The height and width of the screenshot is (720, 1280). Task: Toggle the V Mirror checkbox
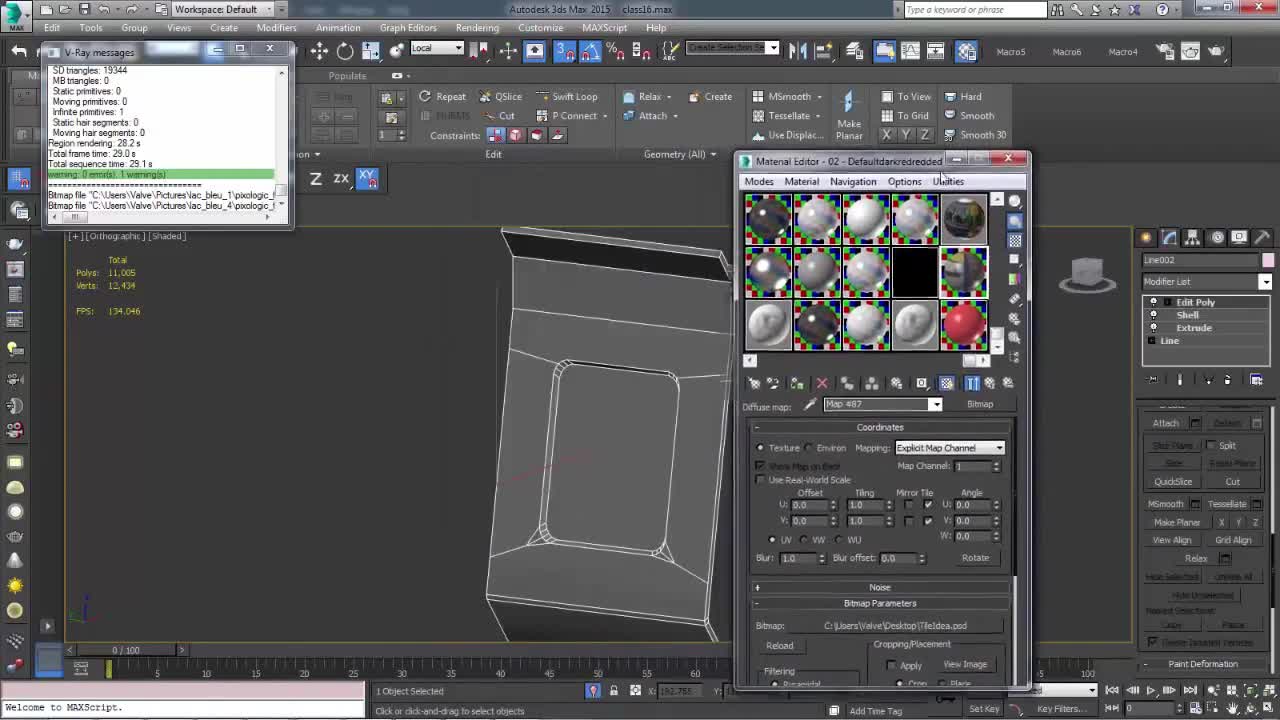click(908, 521)
